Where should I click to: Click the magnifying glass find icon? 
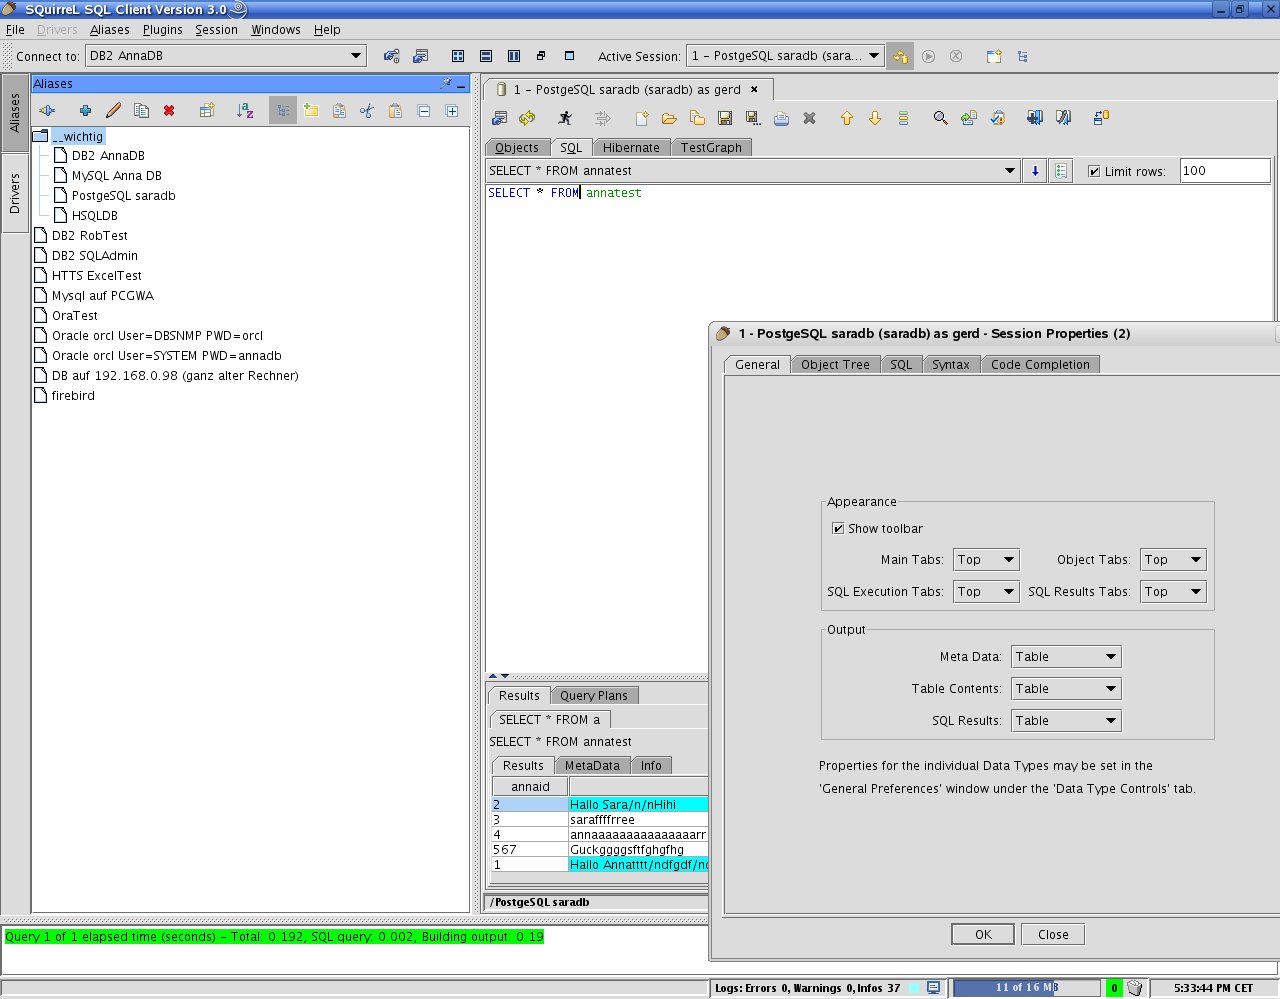click(x=940, y=118)
